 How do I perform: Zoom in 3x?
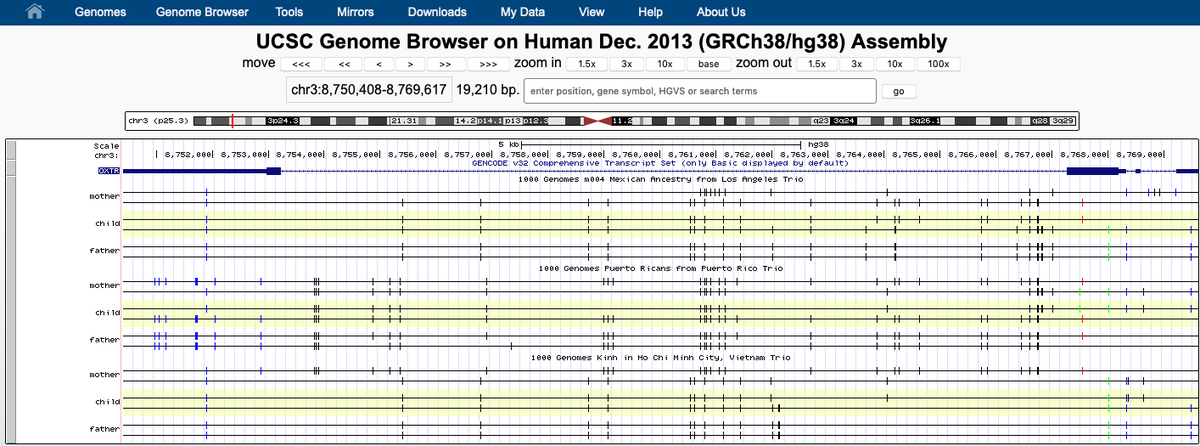pyautogui.click(x=626, y=64)
